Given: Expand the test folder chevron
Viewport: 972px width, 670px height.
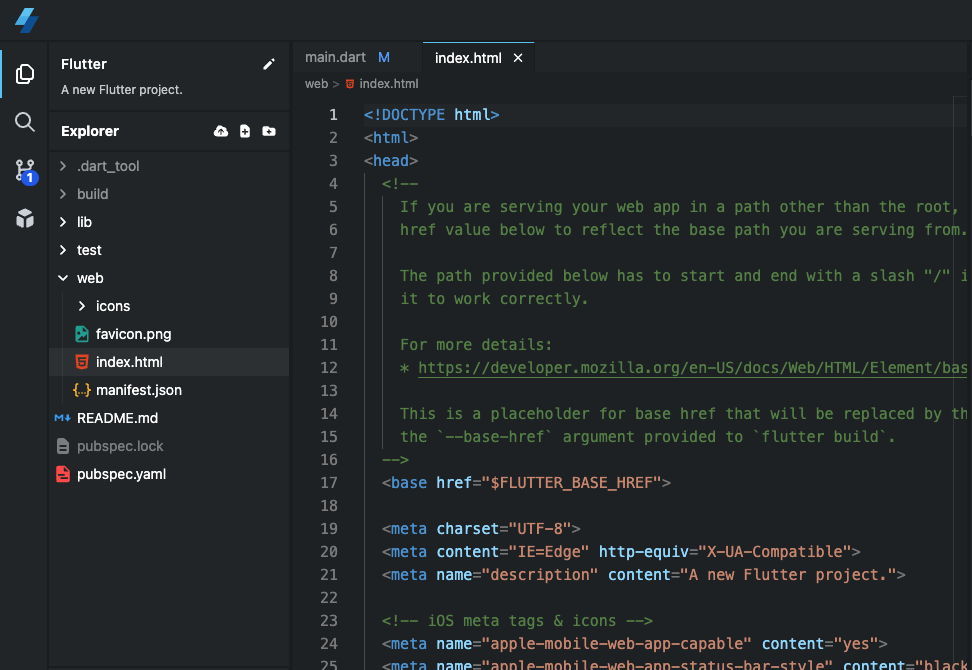Looking at the screenshot, I should [63, 250].
